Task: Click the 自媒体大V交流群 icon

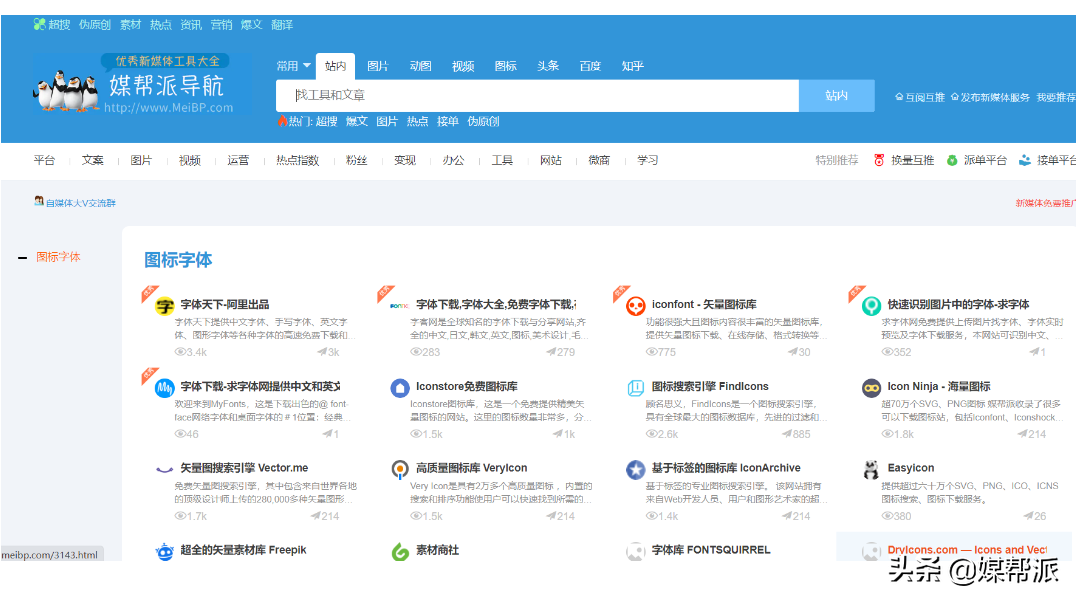Action: point(39,201)
